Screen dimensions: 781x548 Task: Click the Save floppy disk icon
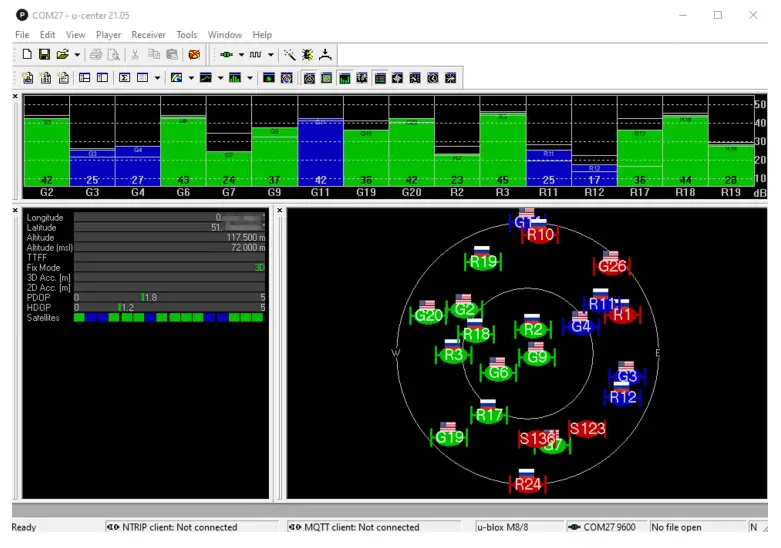tap(44, 54)
